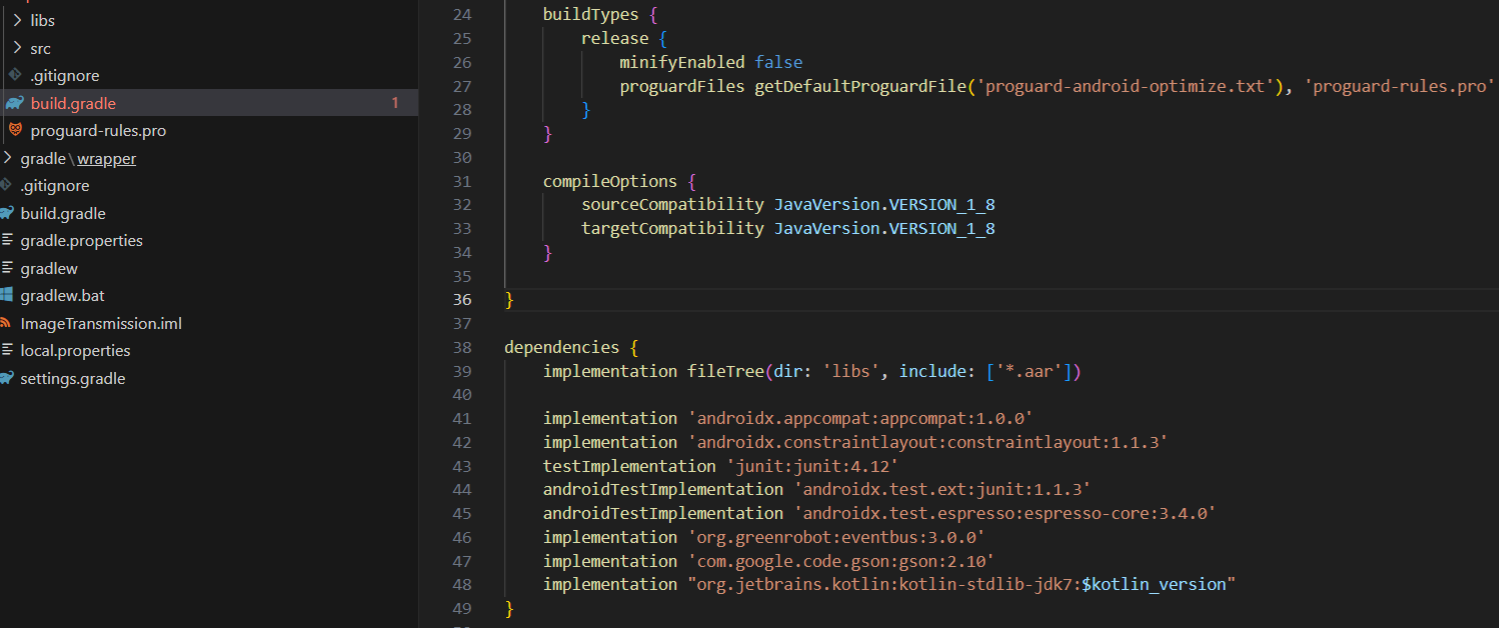Open the src folder

point(41,48)
